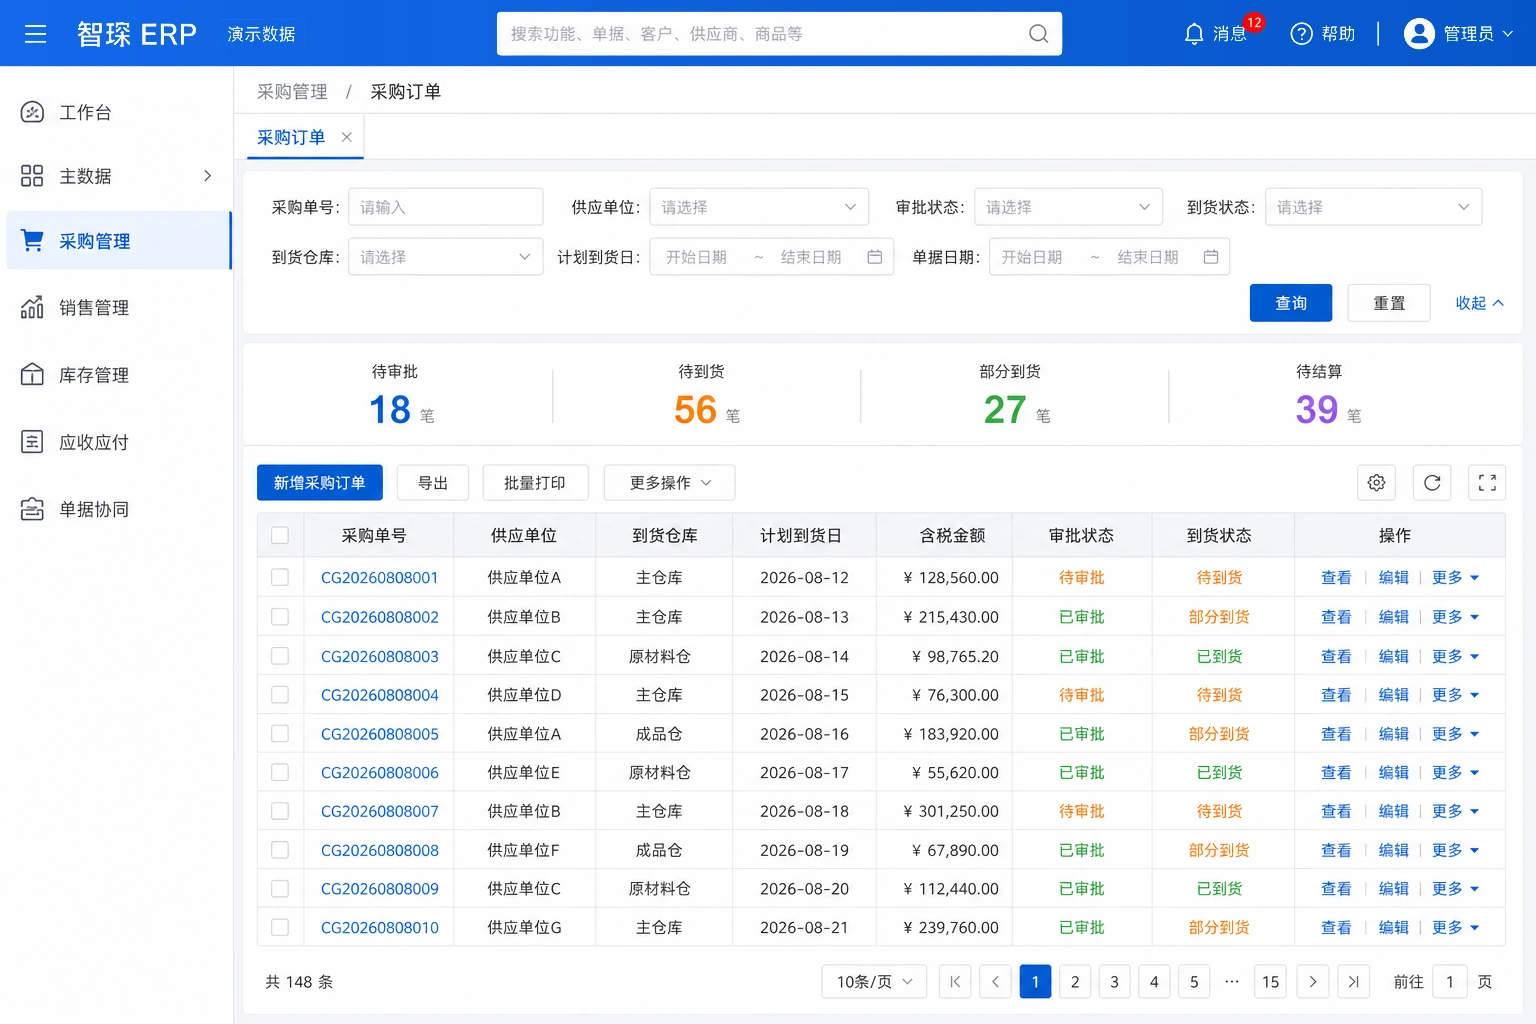The height and width of the screenshot is (1024, 1536).
Task: Click calendar icon in 单据日期 field
Action: 1211,257
